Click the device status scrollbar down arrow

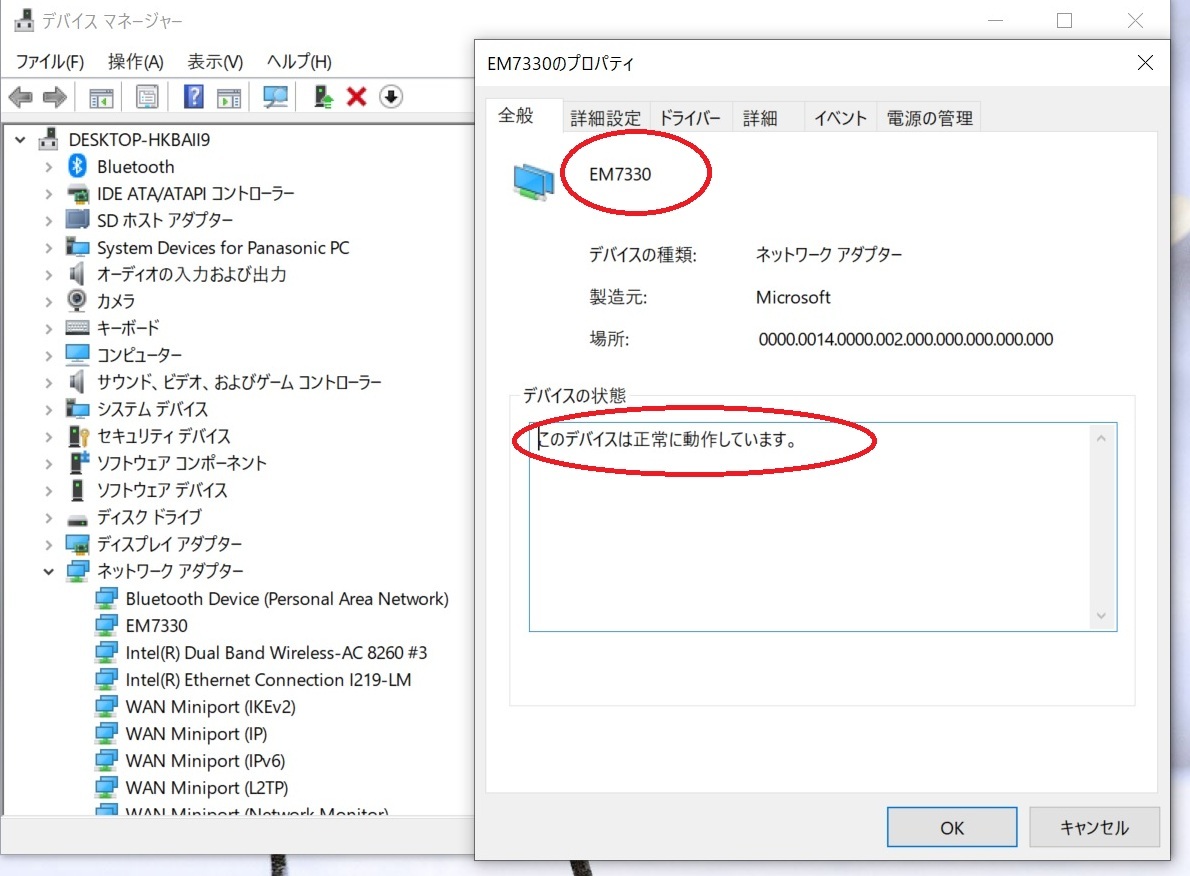(x=1101, y=616)
